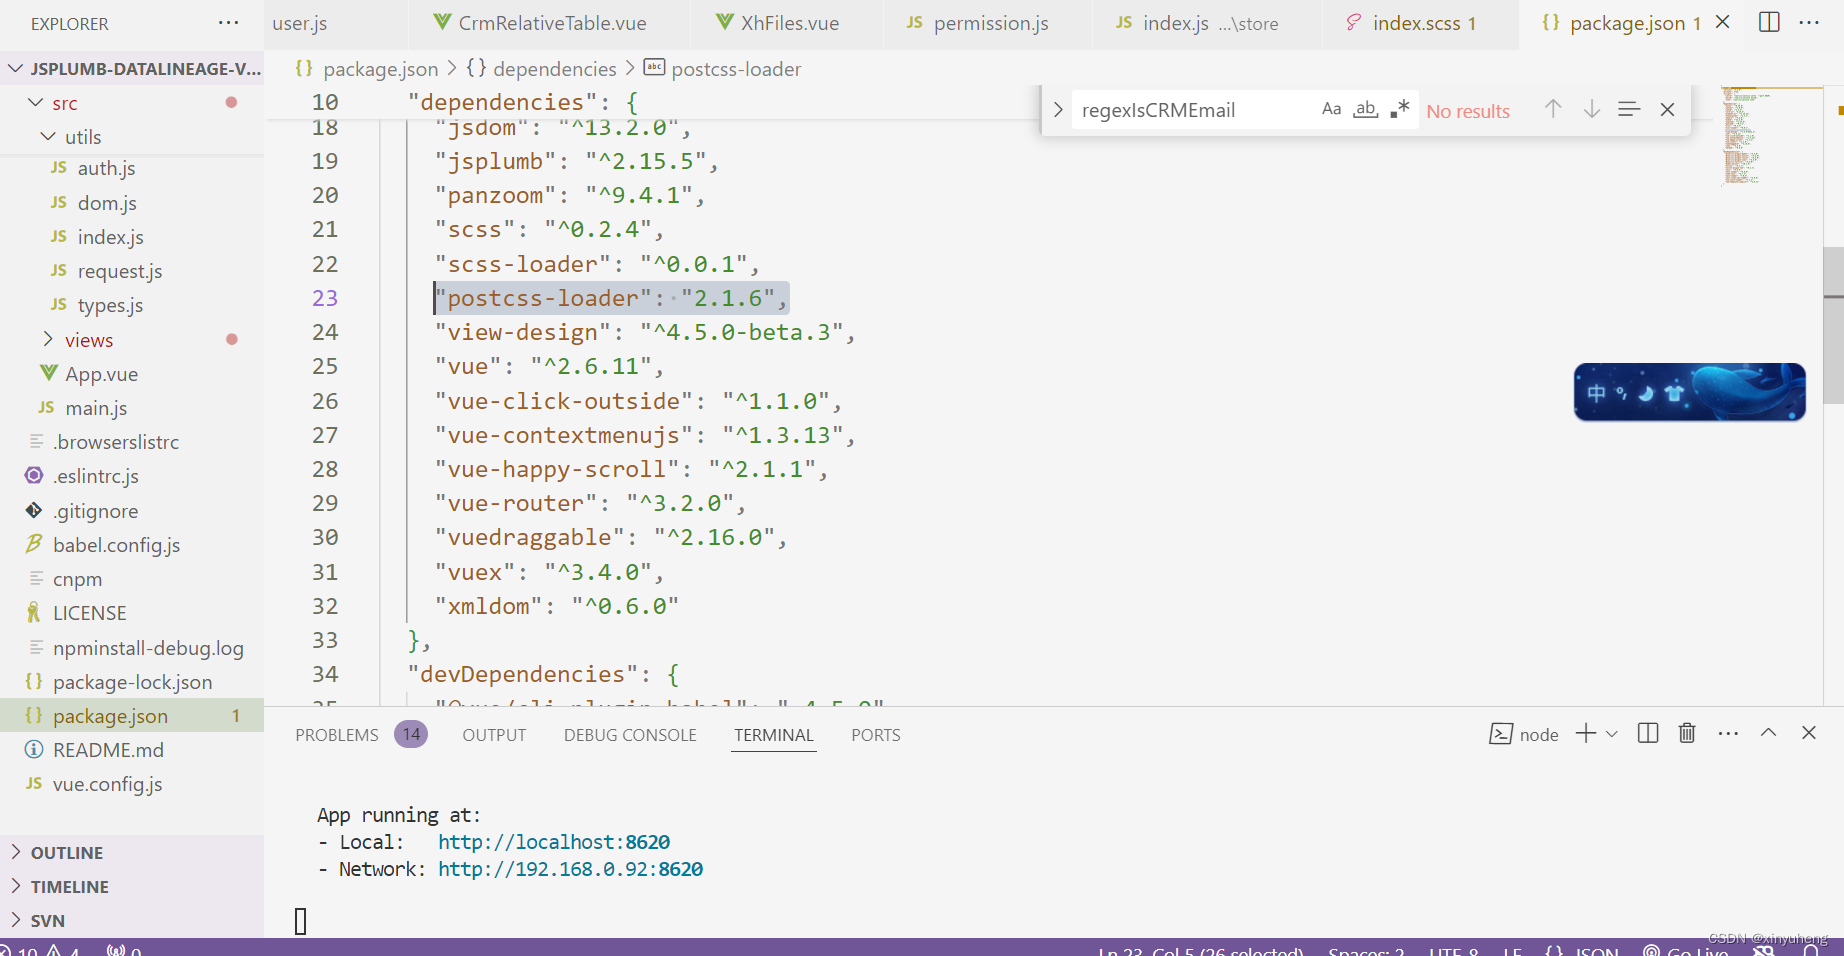The height and width of the screenshot is (956, 1844).
Task: Split the editor to the right
Action: [1768, 22]
